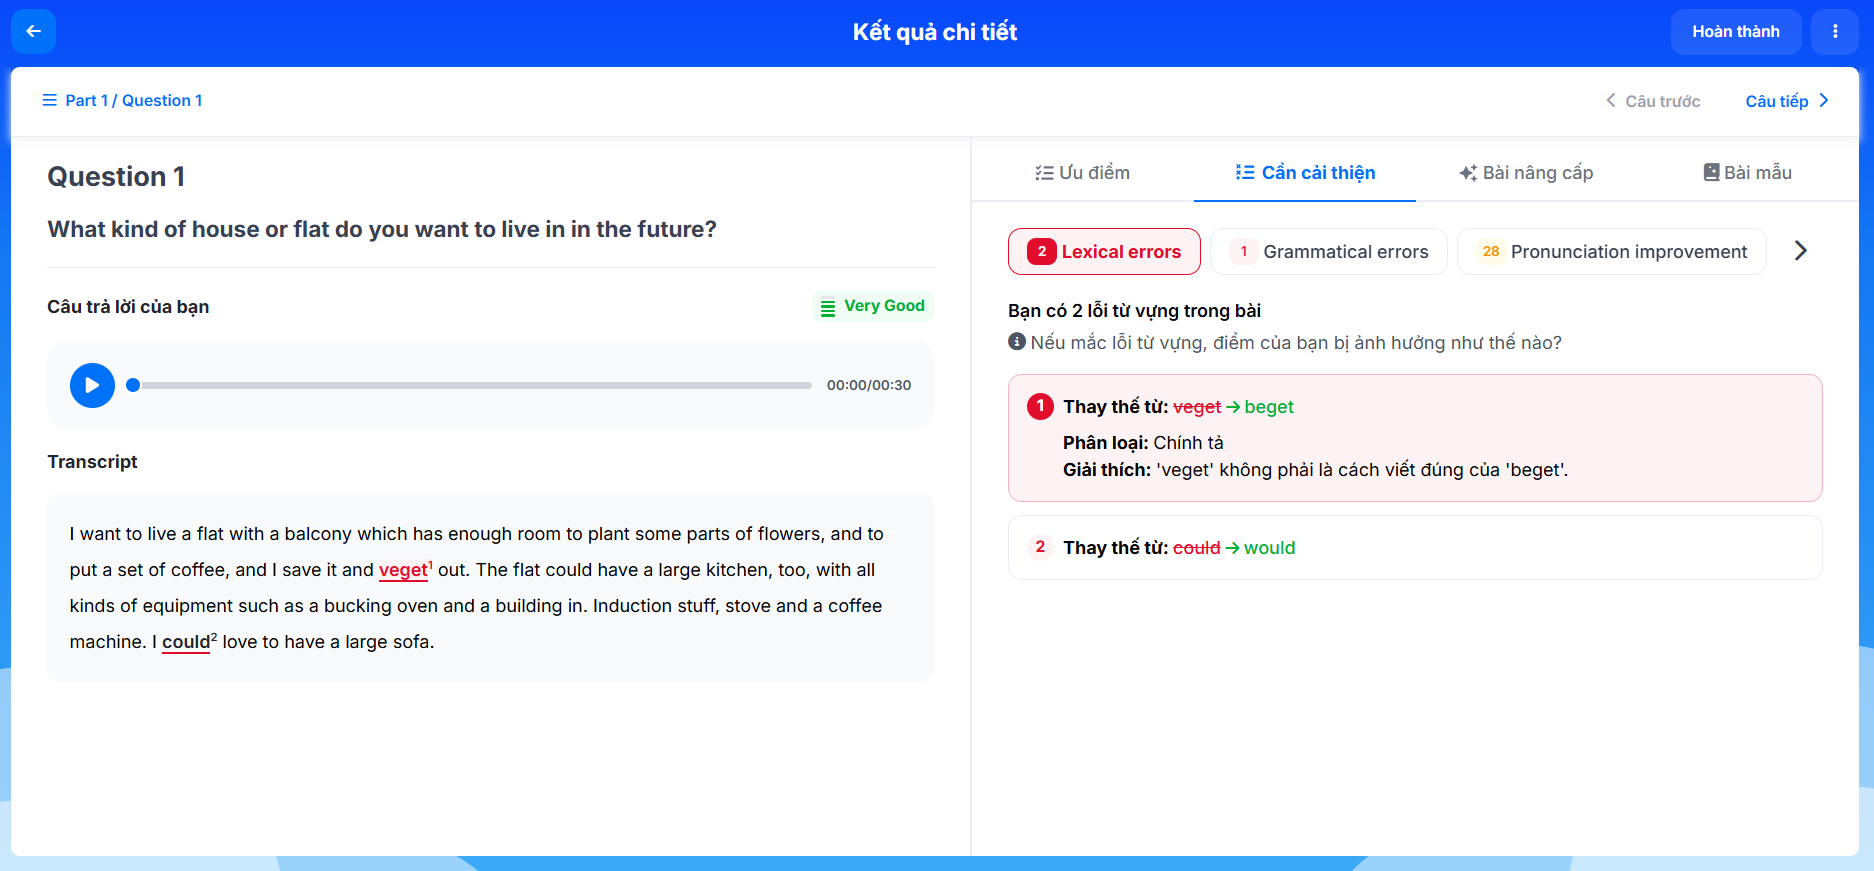The width and height of the screenshot is (1874, 871).
Task: Select the Lexical errors filter
Action: click(1104, 252)
